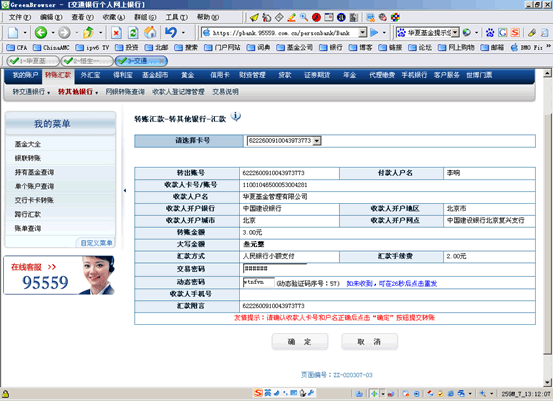Click the blue resend dynamic code link

(391, 284)
